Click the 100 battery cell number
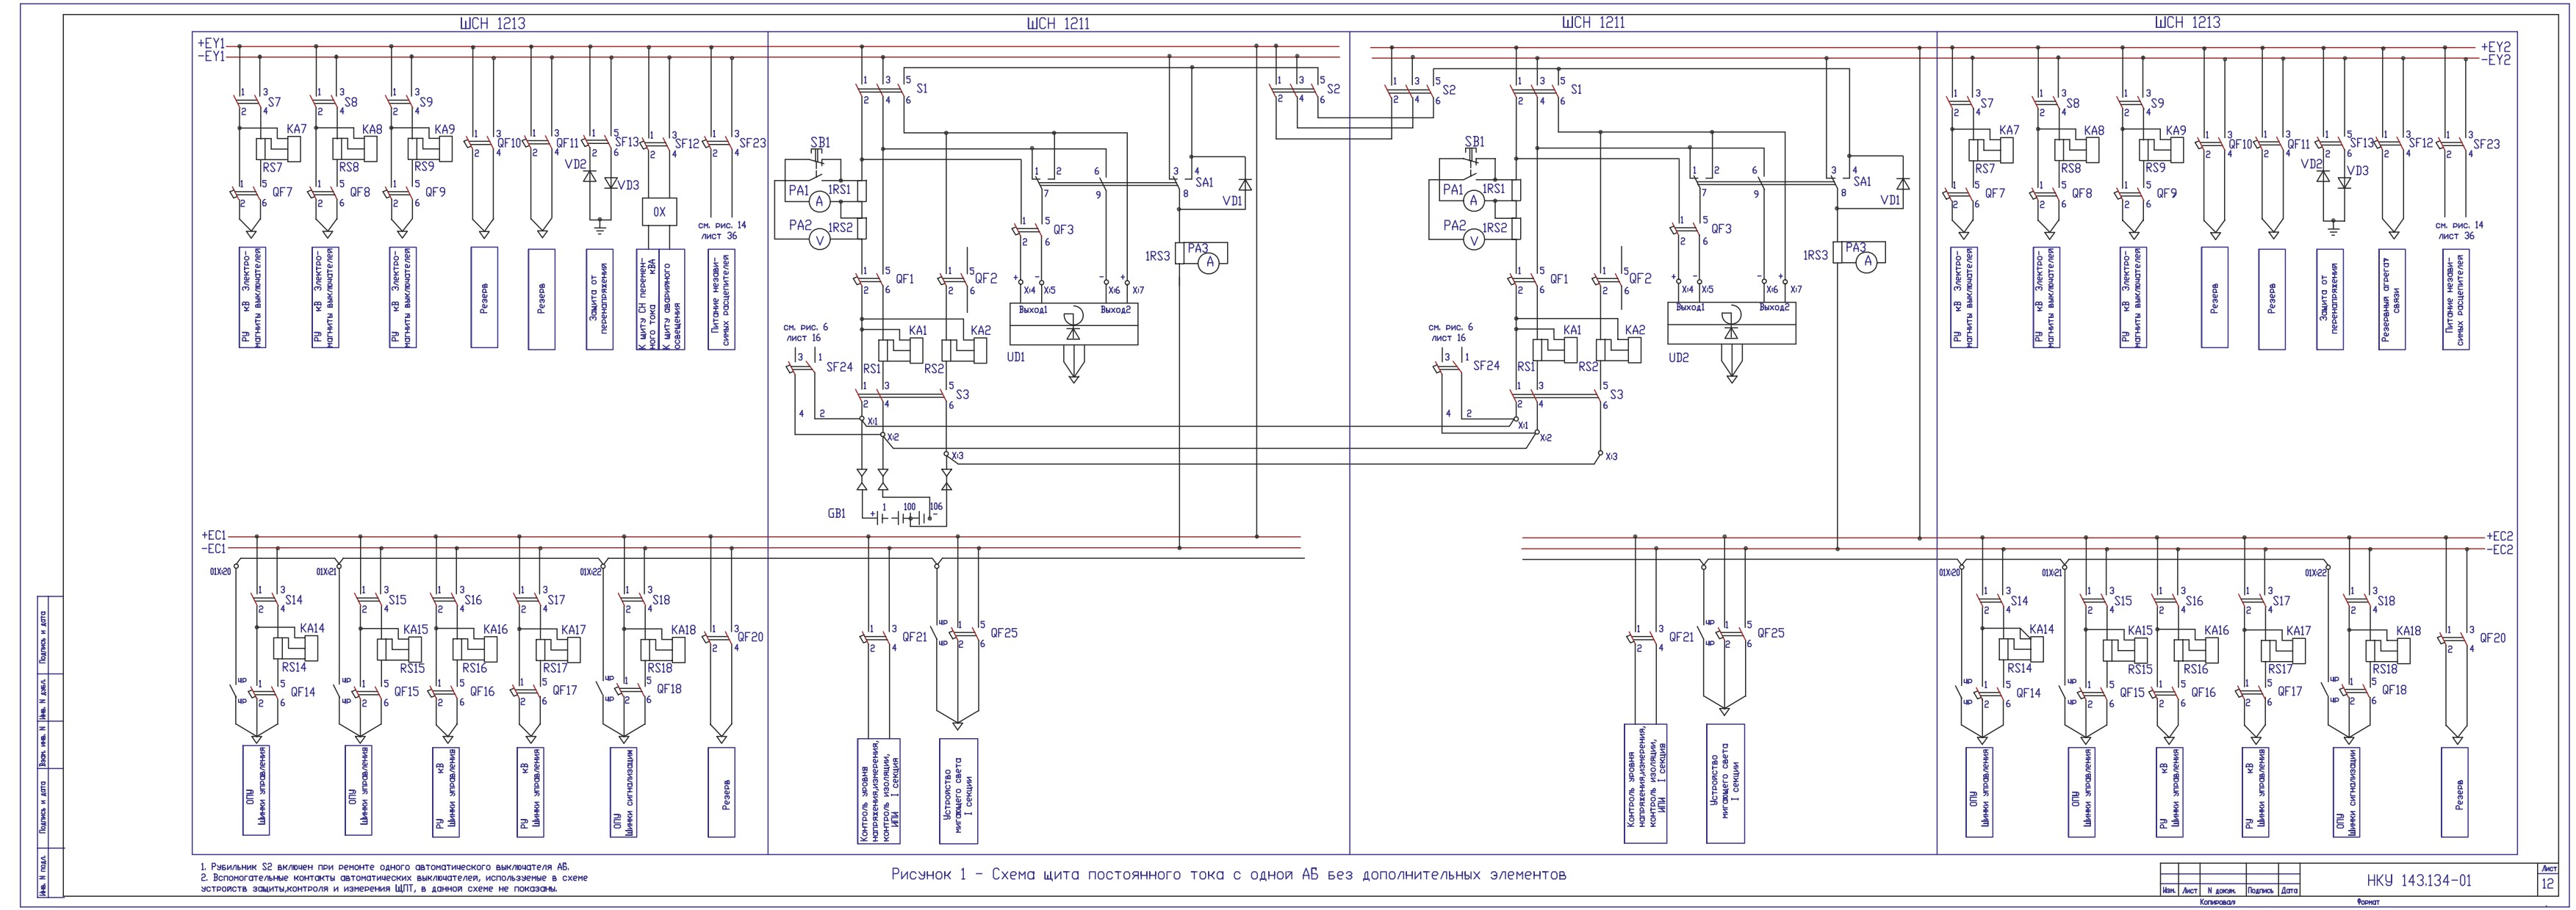Image resolution: width=2576 pixels, height=910 pixels. click(x=909, y=507)
